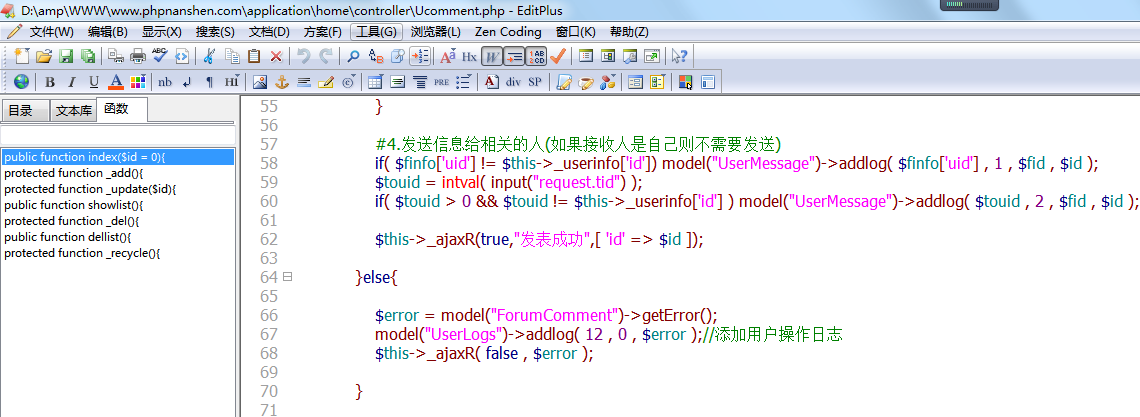Screen dimensions: 1140x417
Task: Toggle word wrap W button
Action: (x=492, y=56)
